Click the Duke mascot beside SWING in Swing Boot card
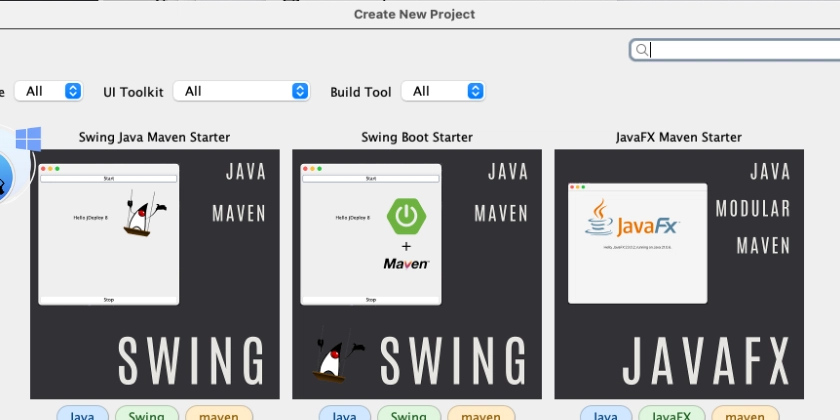Viewport: 840px width, 420px height. [x=338, y=355]
